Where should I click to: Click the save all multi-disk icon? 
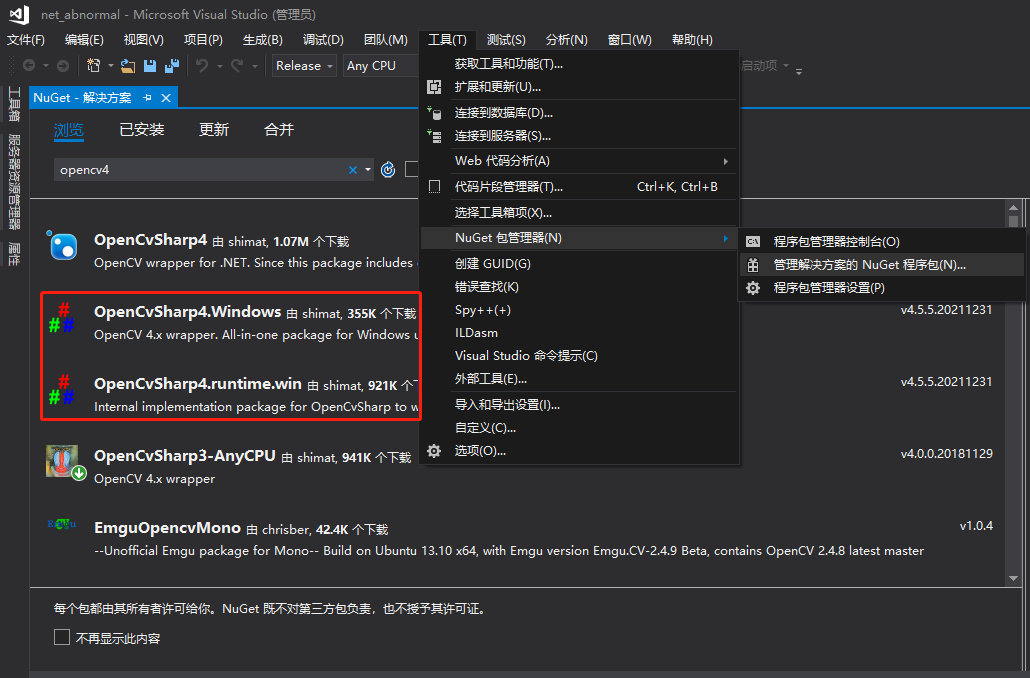(171, 66)
